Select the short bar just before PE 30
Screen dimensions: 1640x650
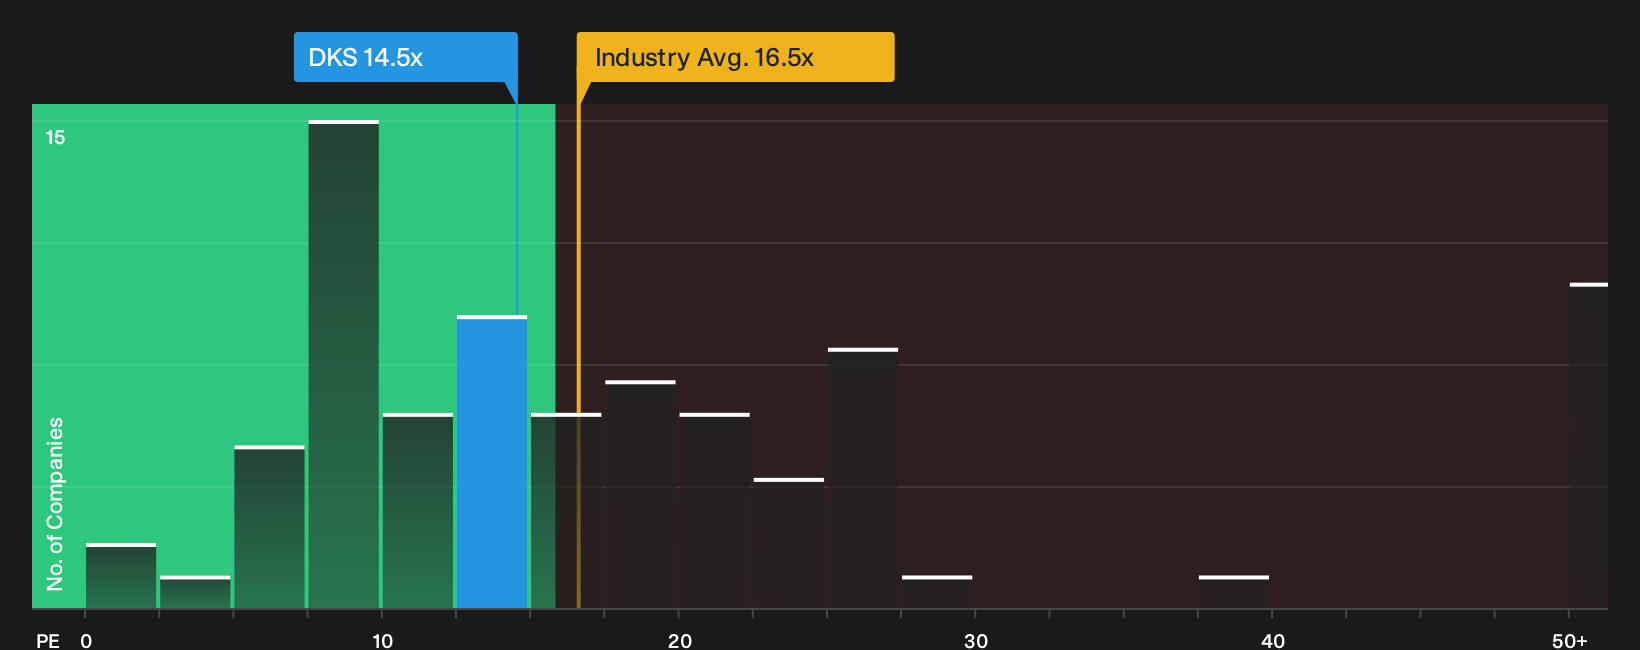point(937,592)
